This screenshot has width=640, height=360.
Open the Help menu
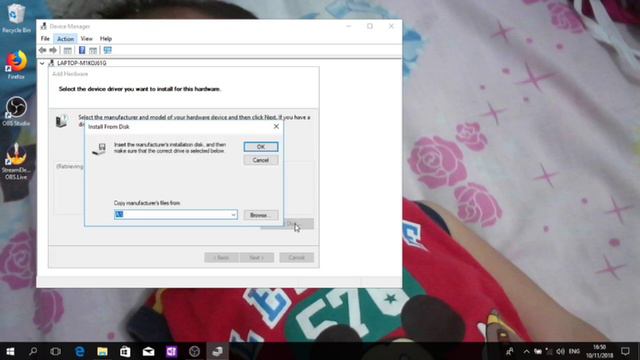pos(106,38)
